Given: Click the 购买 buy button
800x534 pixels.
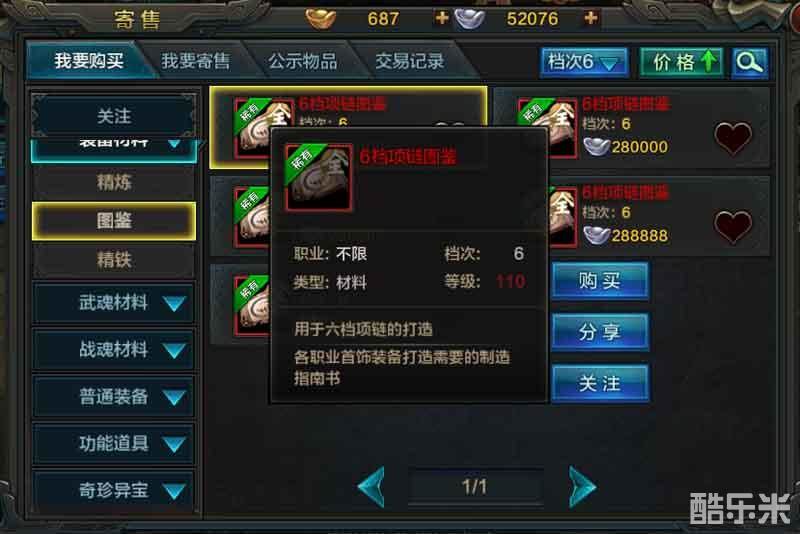Looking at the screenshot, I should click(600, 281).
